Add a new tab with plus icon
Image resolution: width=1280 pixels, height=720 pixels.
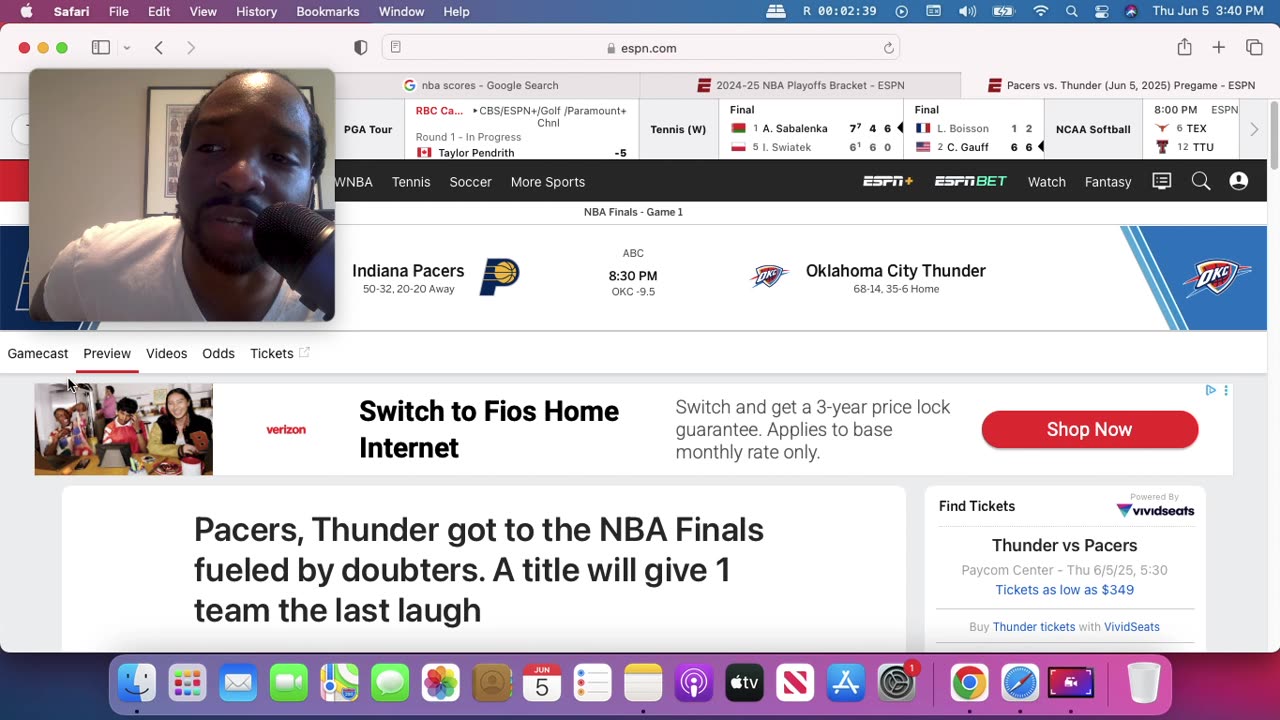pyautogui.click(x=1219, y=48)
